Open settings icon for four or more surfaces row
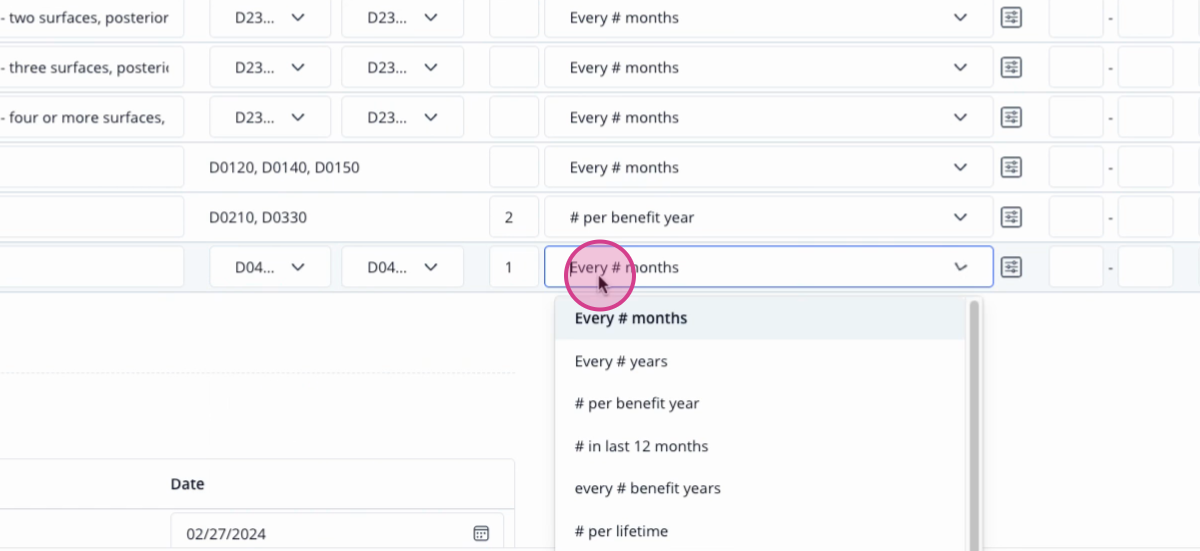 (1012, 117)
